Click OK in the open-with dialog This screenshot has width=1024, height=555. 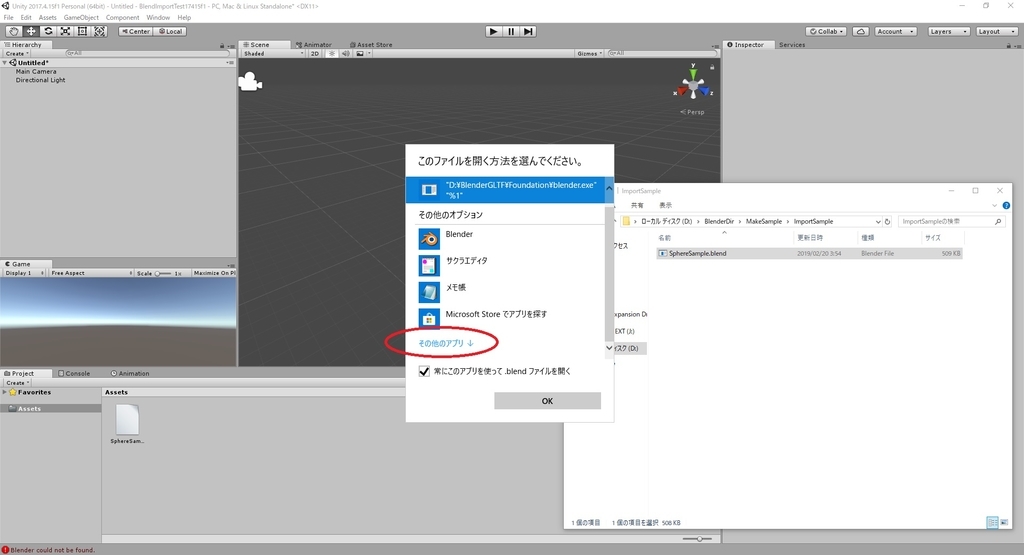coord(547,401)
